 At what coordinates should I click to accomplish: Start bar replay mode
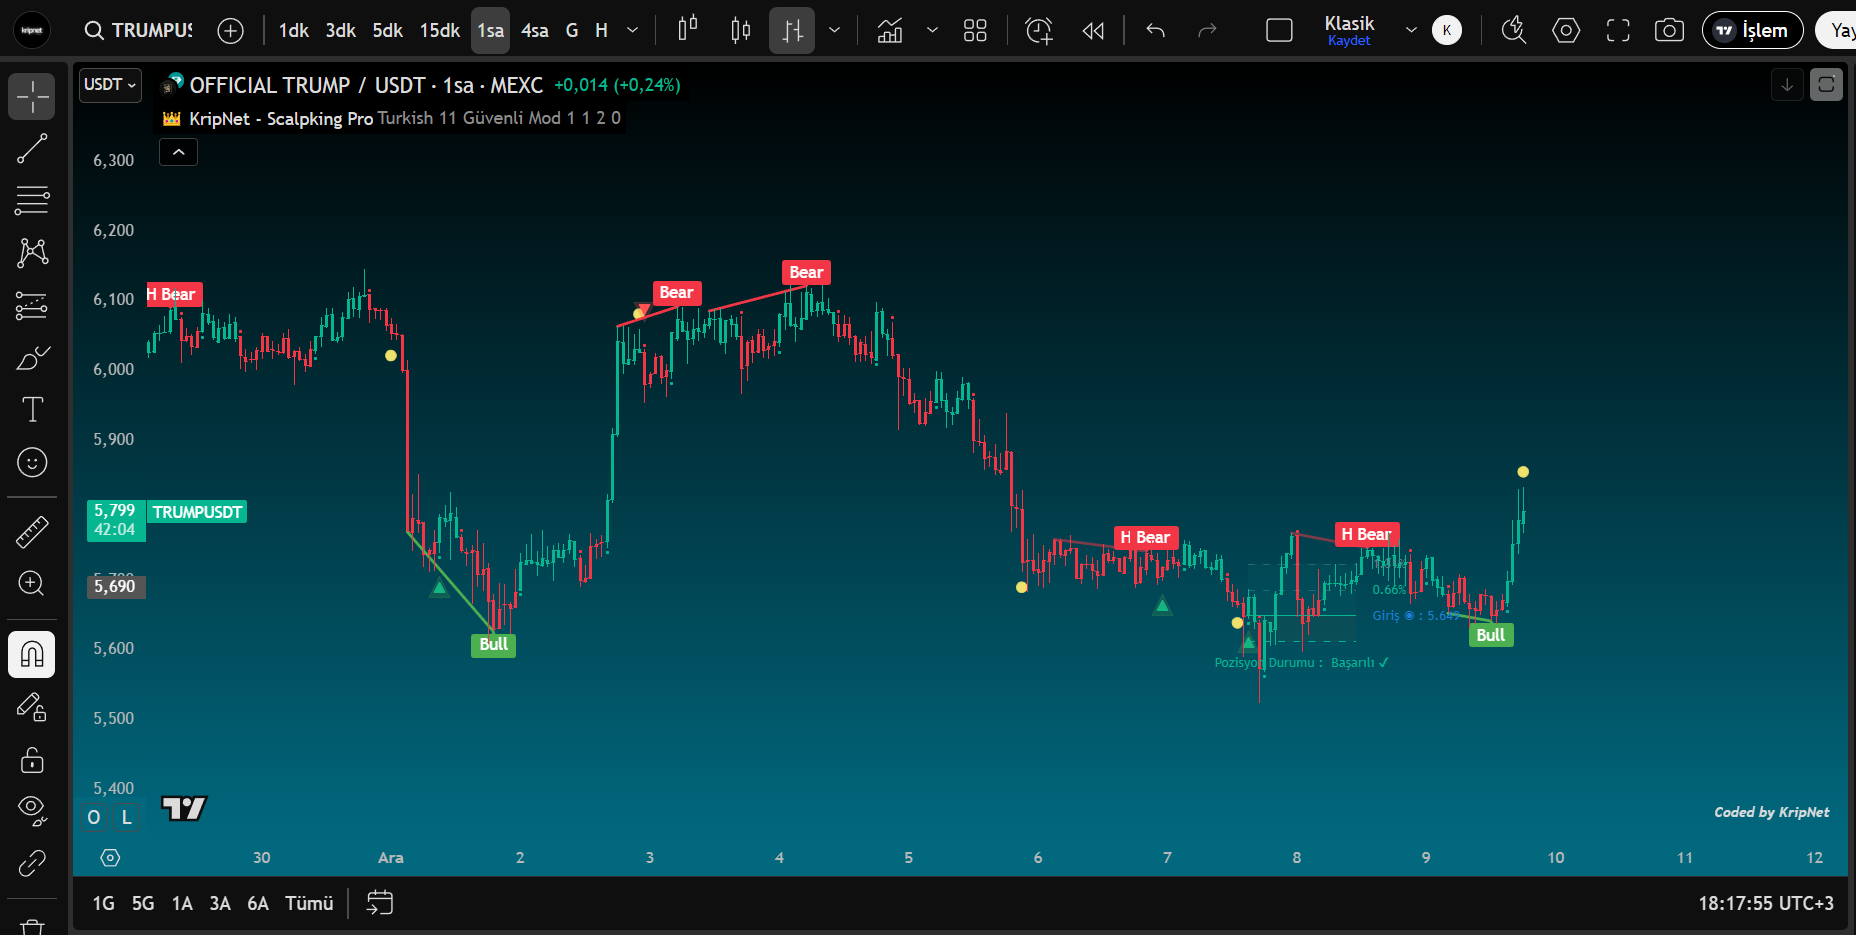(x=1093, y=30)
